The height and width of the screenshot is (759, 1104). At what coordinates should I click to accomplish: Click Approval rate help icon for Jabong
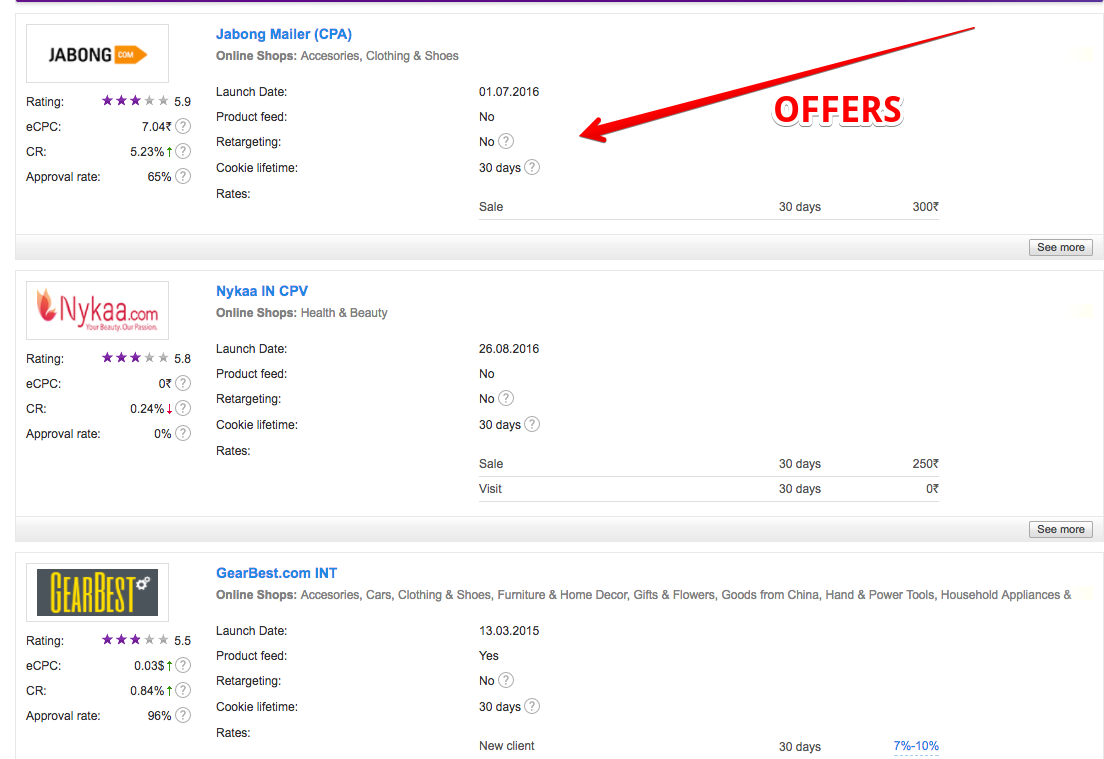pos(183,176)
